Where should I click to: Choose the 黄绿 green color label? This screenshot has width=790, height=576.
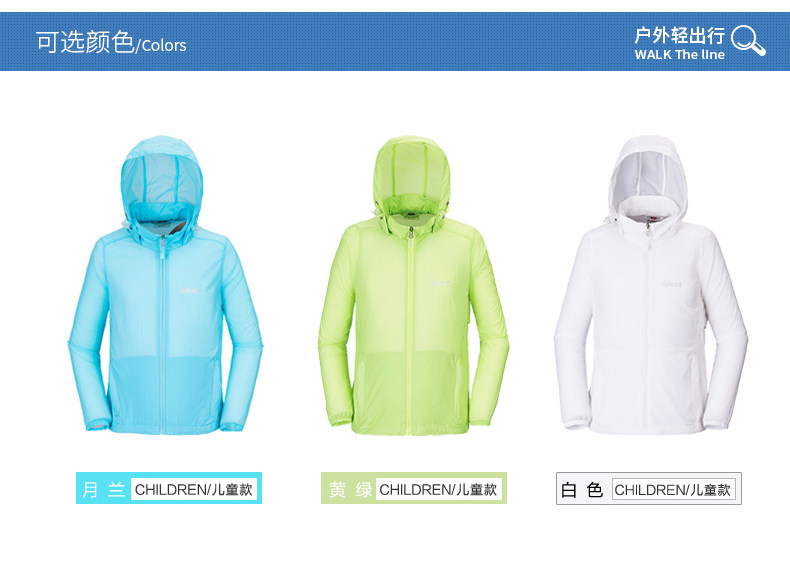coord(350,489)
